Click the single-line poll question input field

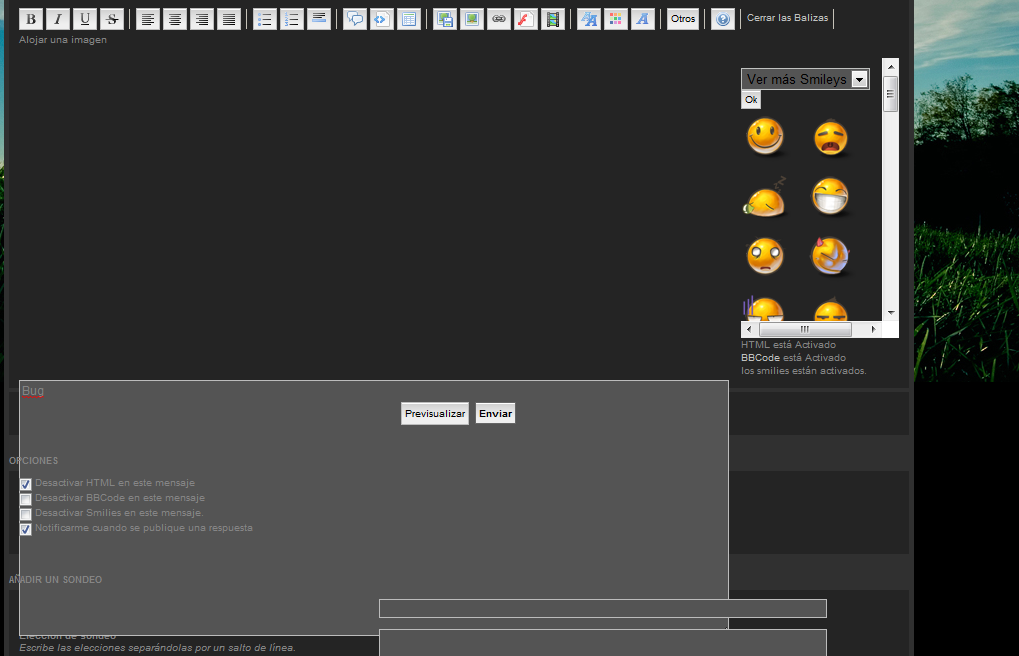(x=603, y=609)
